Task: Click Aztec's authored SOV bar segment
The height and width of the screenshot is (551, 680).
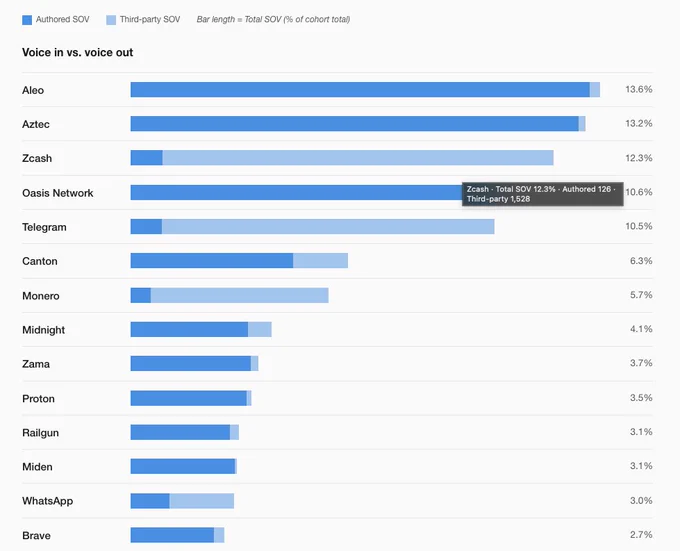Action: pos(355,124)
